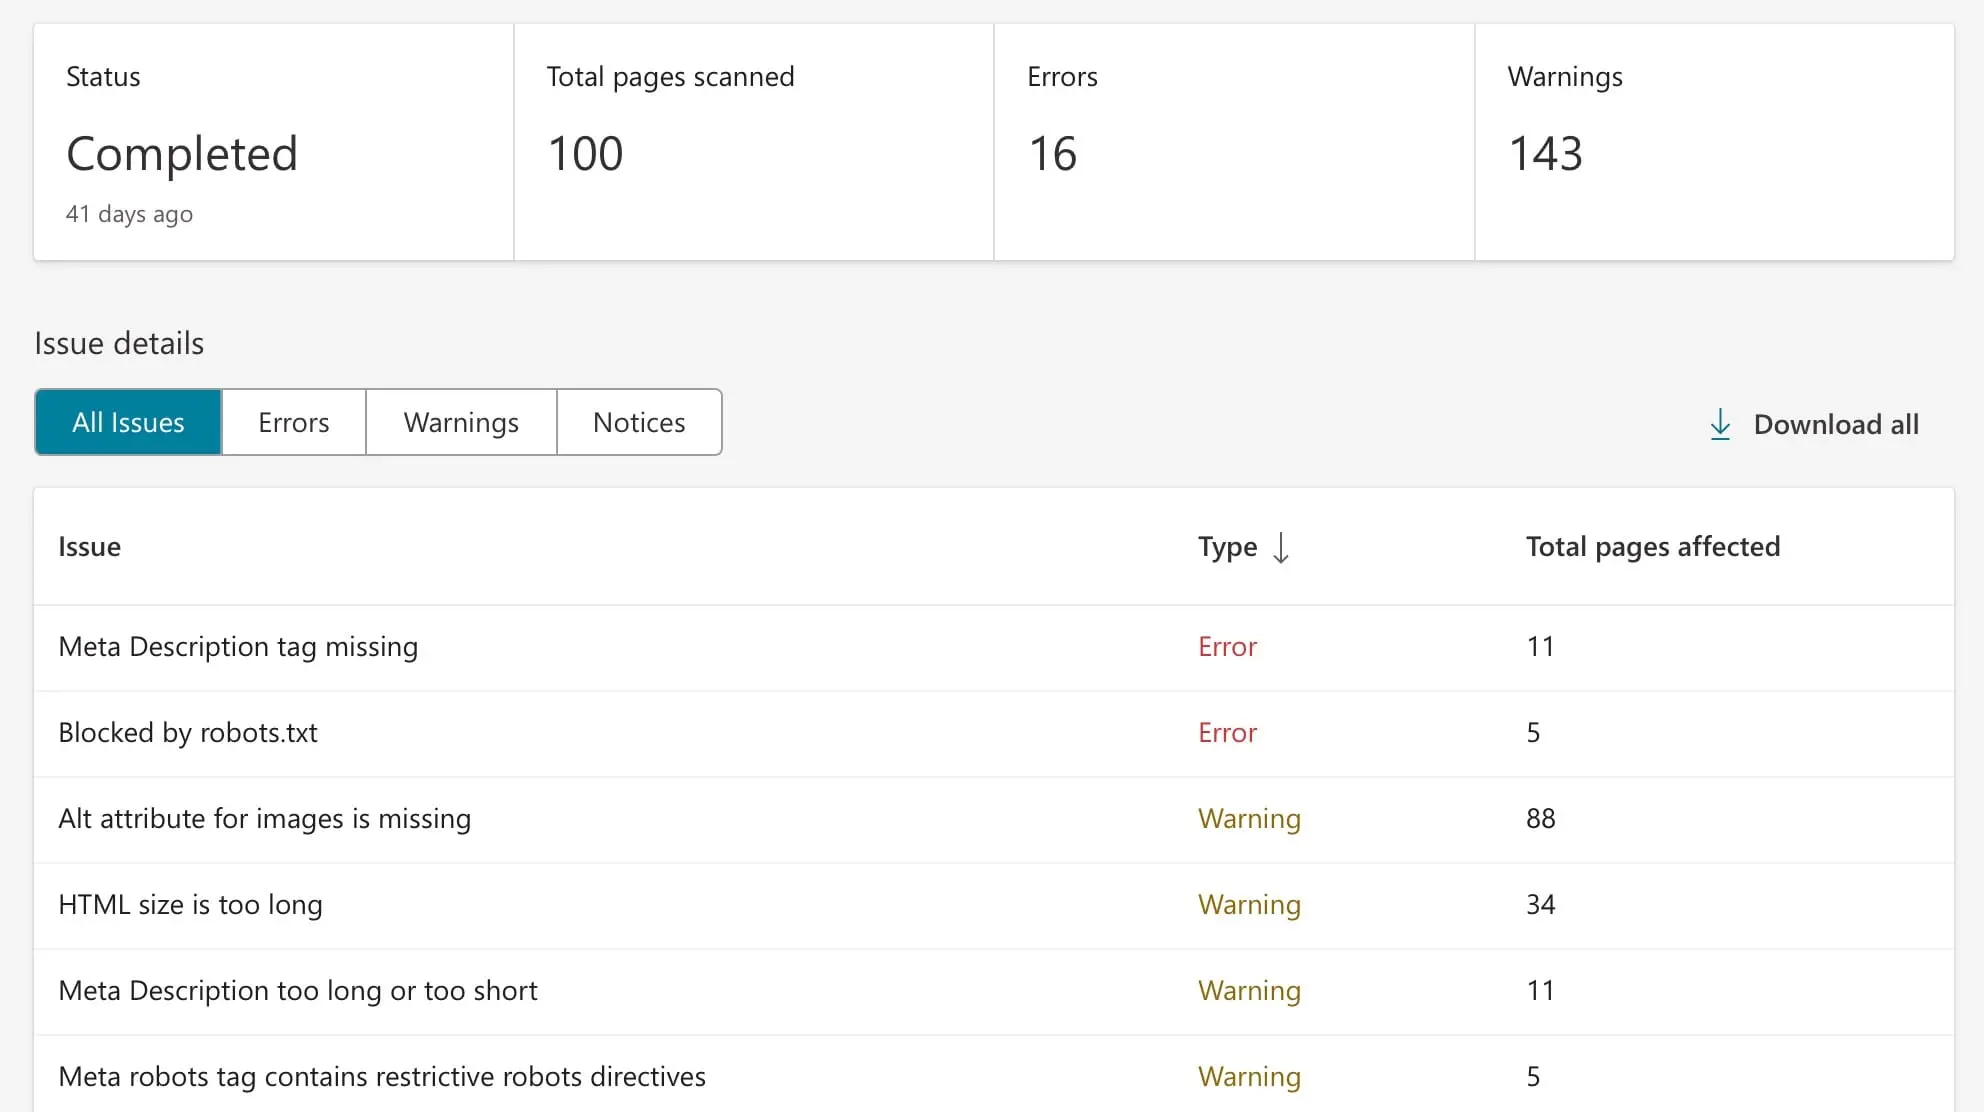
Task: Open the Blocked by robots.txt row
Action: pos(188,733)
